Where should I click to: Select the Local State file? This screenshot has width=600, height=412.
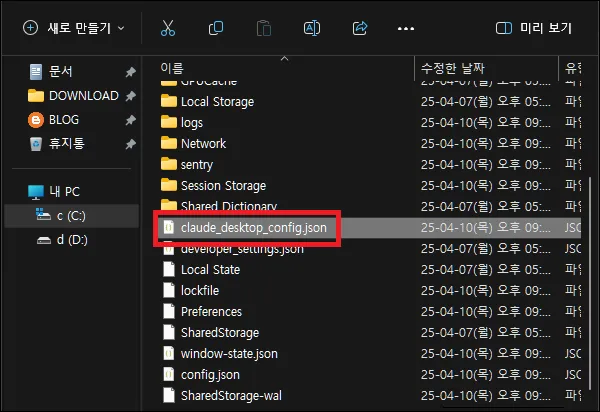pos(210,270)
